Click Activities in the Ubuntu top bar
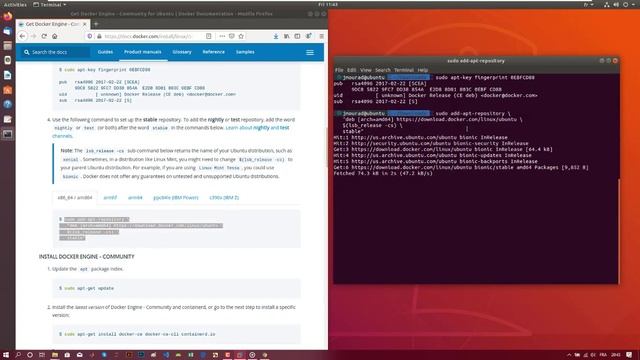This screenshot has height=360, width=640. (x=15, y=4)
